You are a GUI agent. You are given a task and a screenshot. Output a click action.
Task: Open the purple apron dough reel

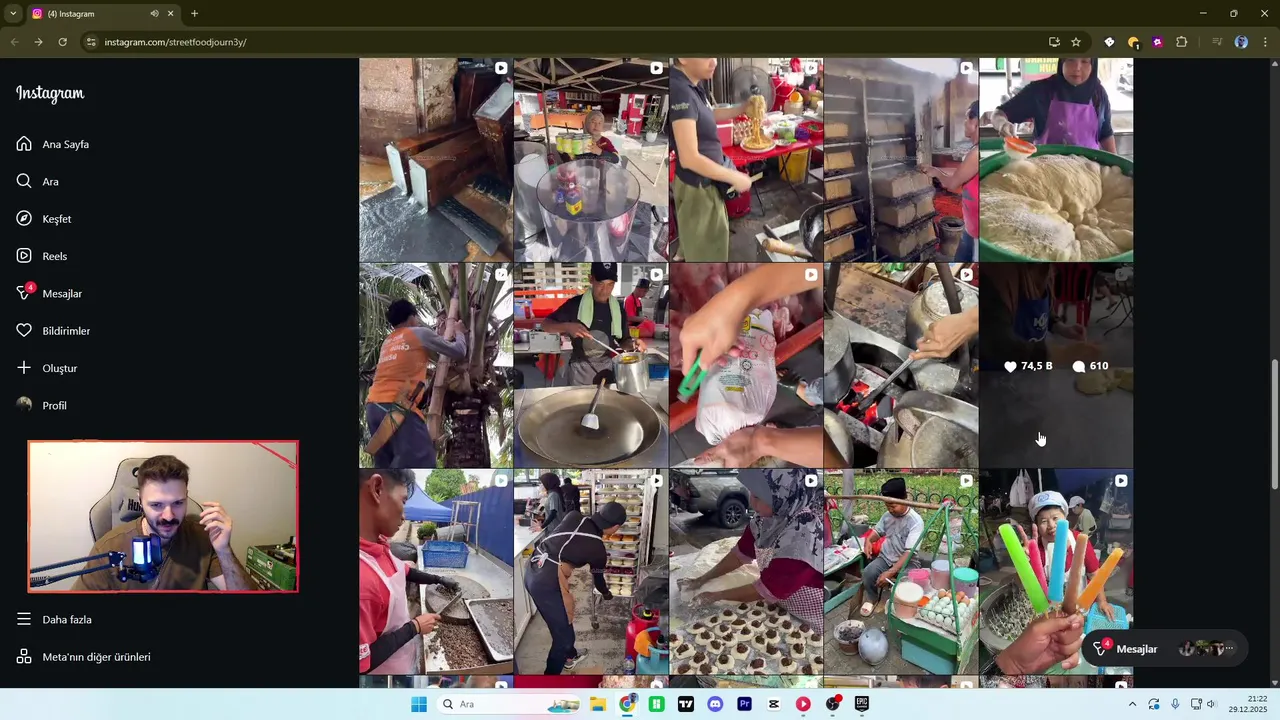1056,160
